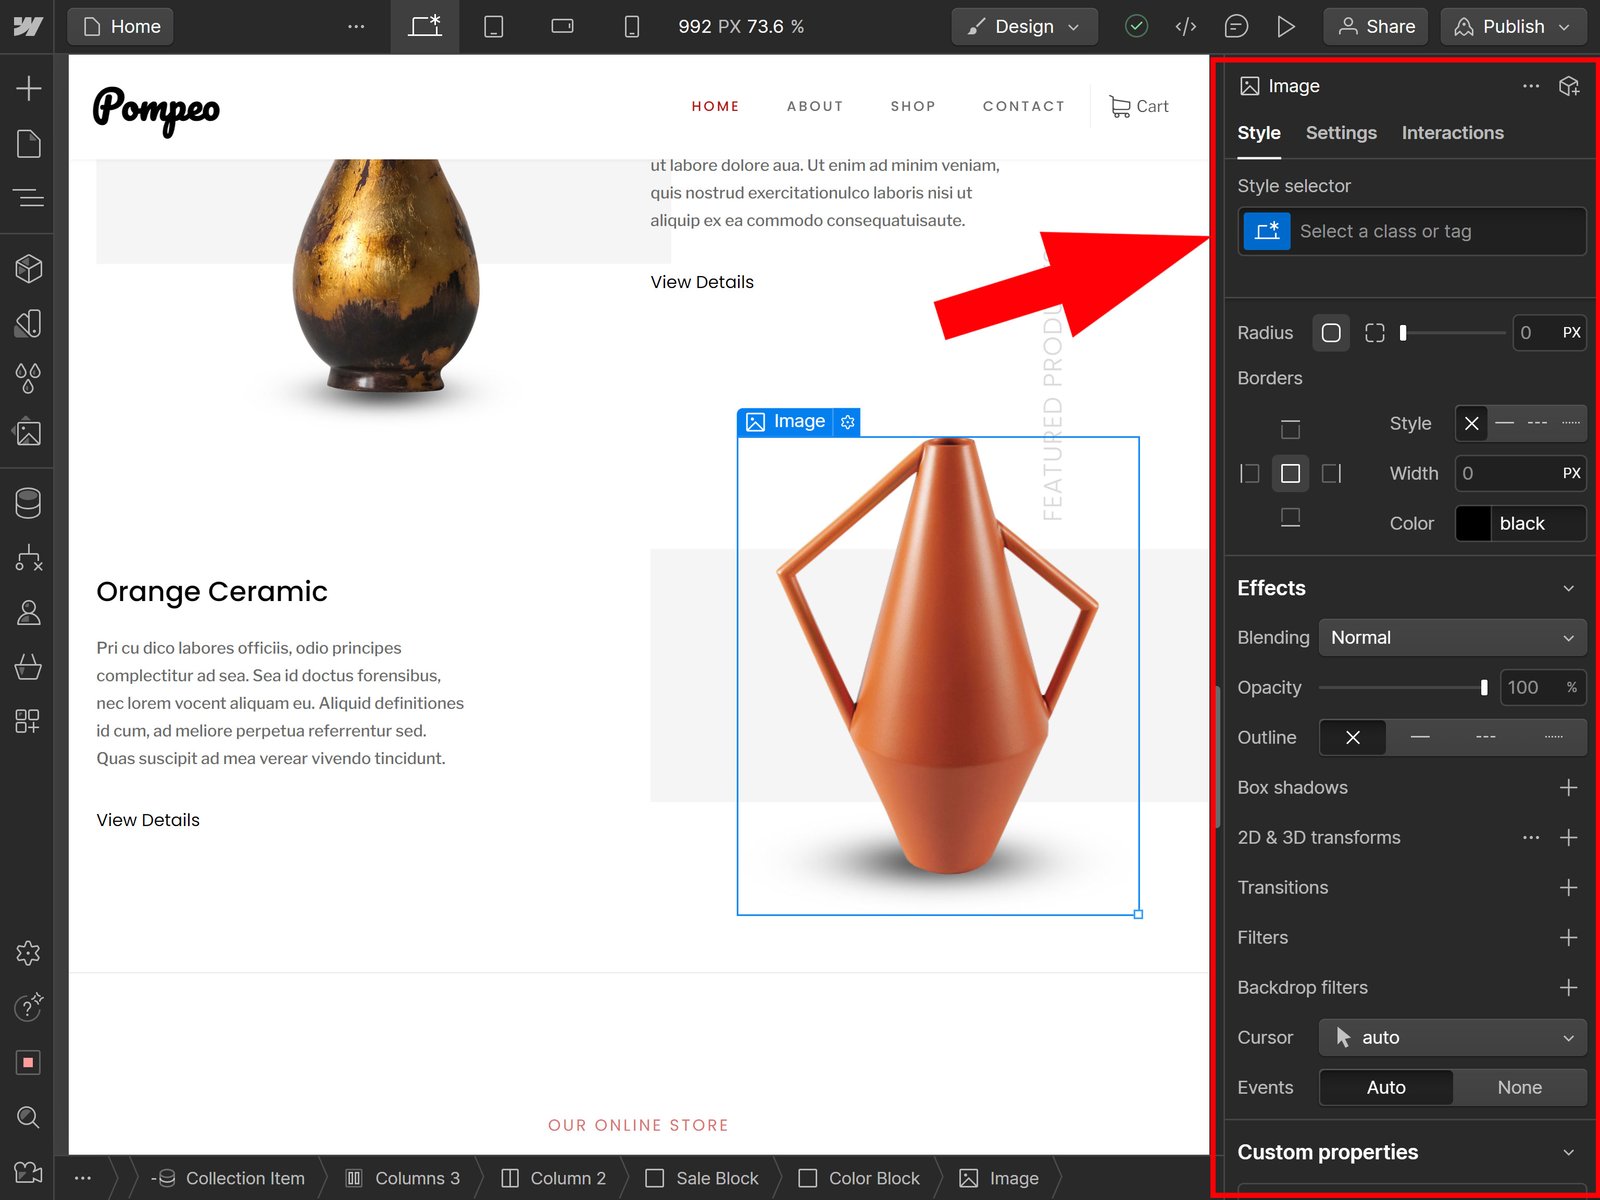The width and height of the screenshot is (1600, 1200).
Task: Open the Assets panel
Action: [x=27, y=432]
